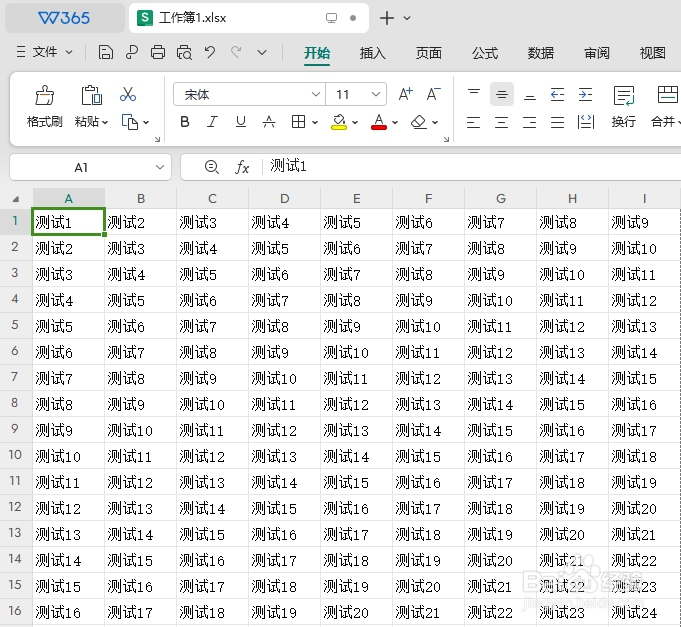Toggle Bold formatting
The width and height of the screenshot is (681, 627).
tap(185, 122)
